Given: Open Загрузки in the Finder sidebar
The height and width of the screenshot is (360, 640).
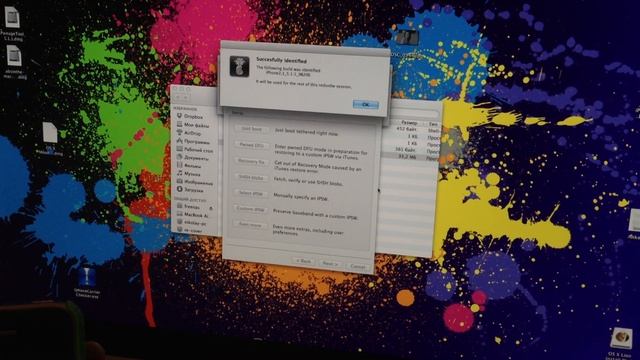Looking at the screenshot, I should tap(190, 190).
